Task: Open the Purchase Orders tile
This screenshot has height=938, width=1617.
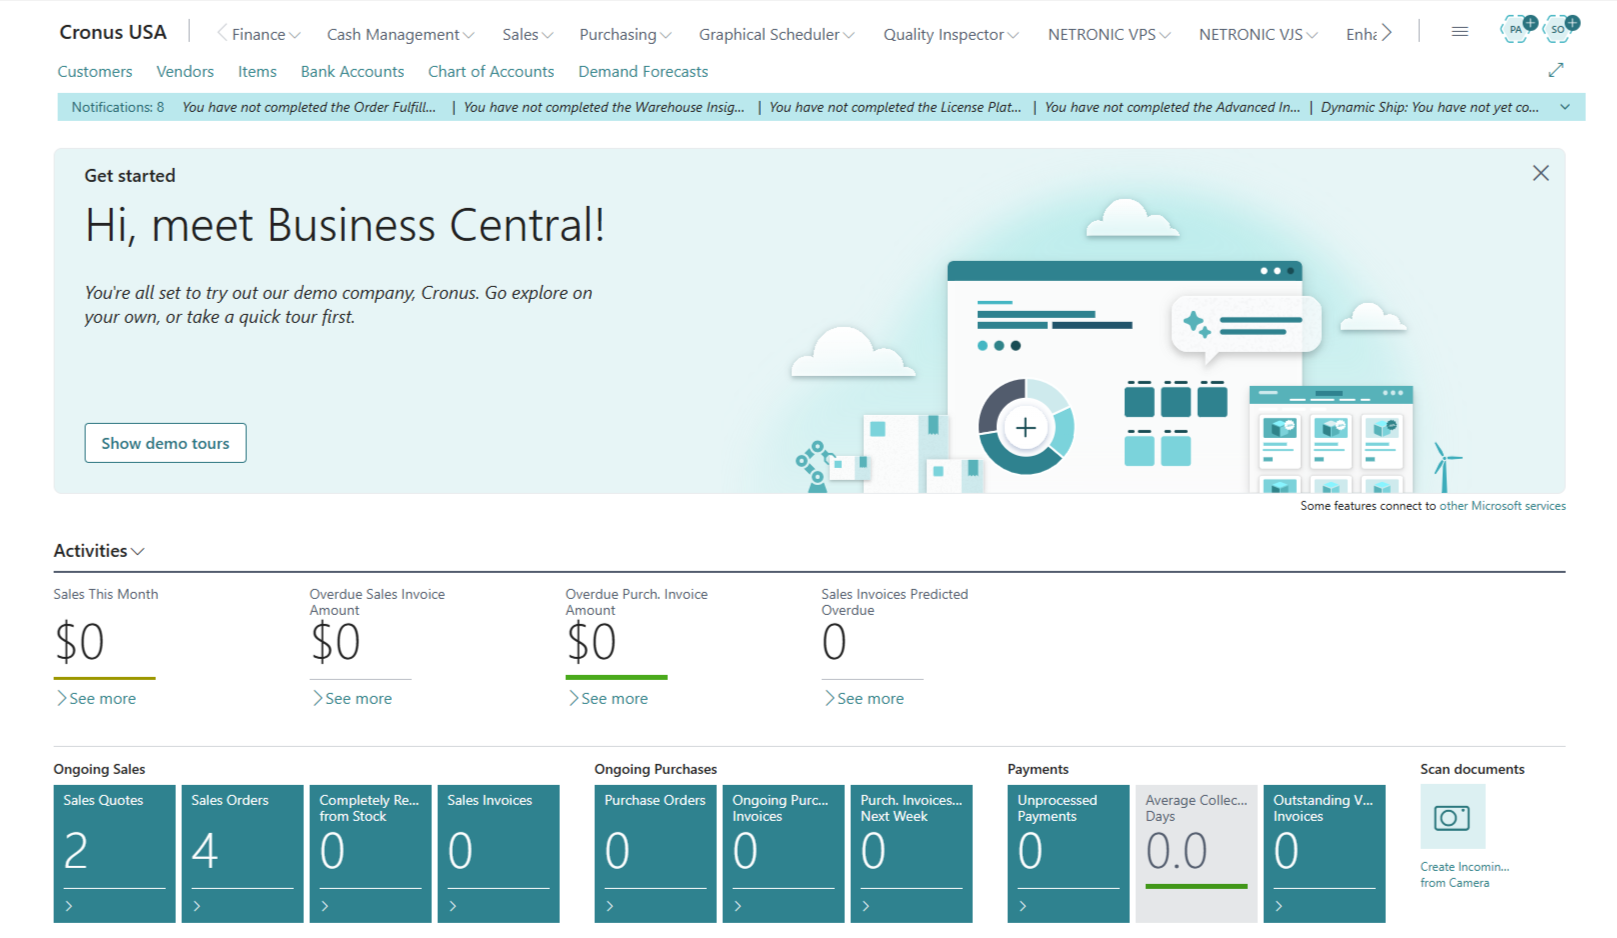Action: pos(655,853)
